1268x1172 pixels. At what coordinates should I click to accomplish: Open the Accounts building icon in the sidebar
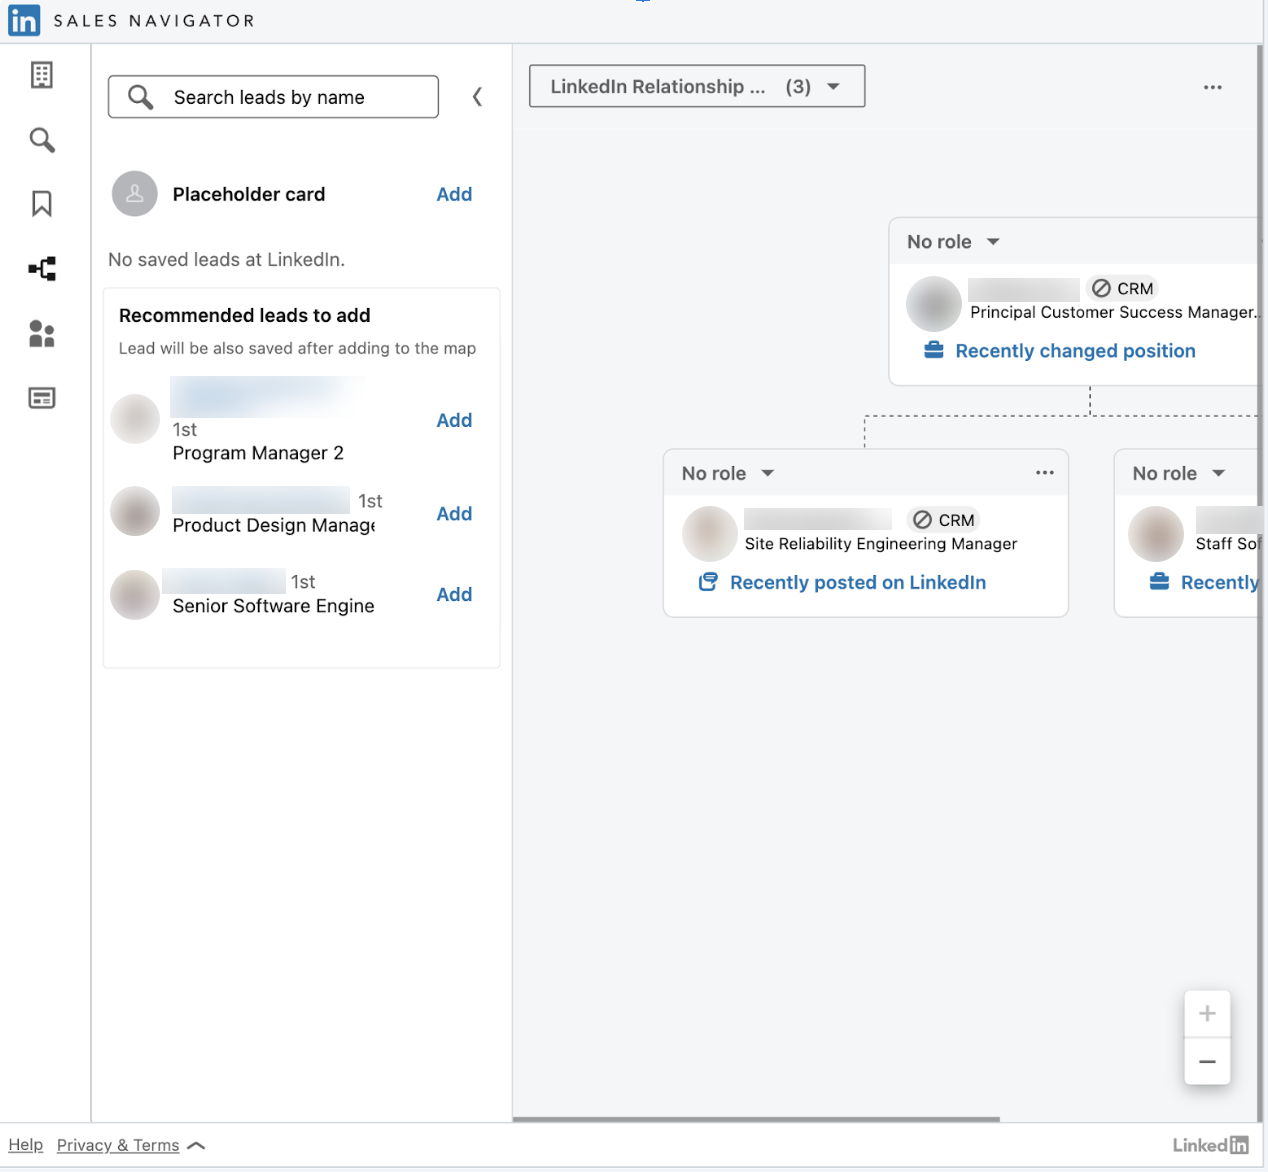click(42, 75)
